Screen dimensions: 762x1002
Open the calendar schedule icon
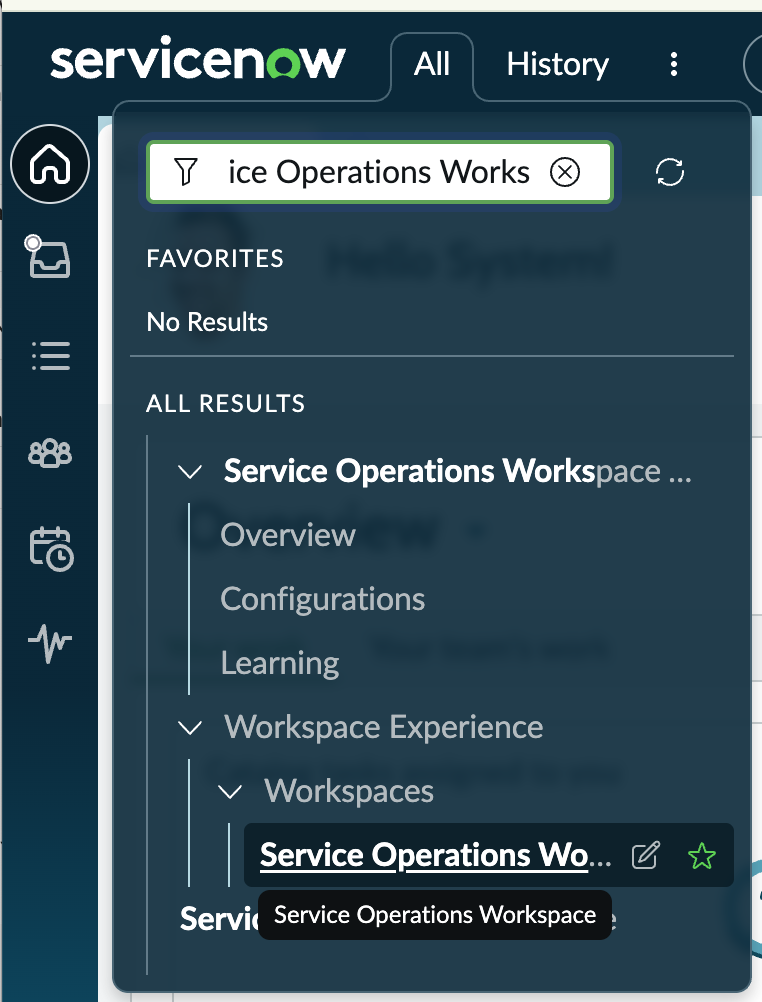pos(50,548)
